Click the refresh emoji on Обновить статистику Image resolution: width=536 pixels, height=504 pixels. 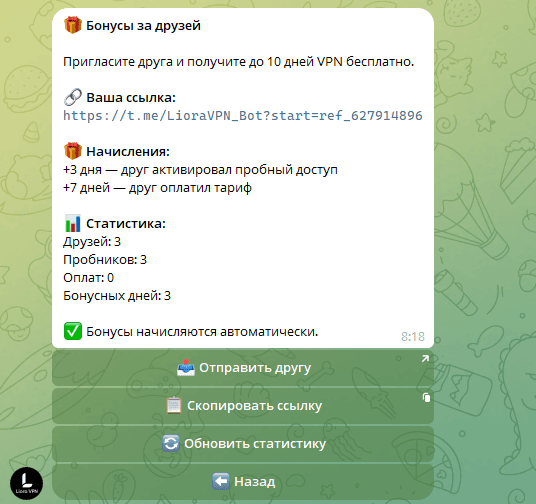[171, 443]
